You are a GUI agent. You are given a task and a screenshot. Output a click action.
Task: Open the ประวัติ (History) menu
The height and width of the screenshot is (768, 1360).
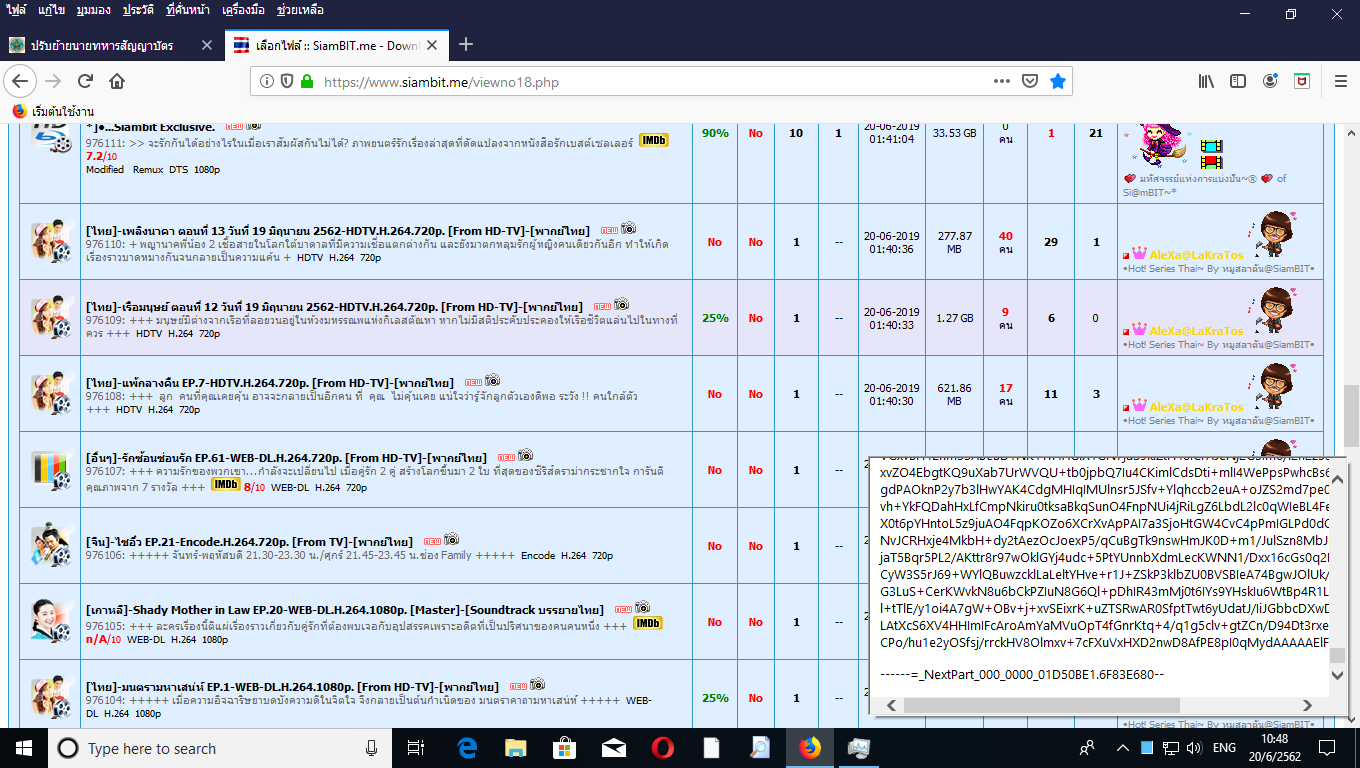tap(140, 10)
